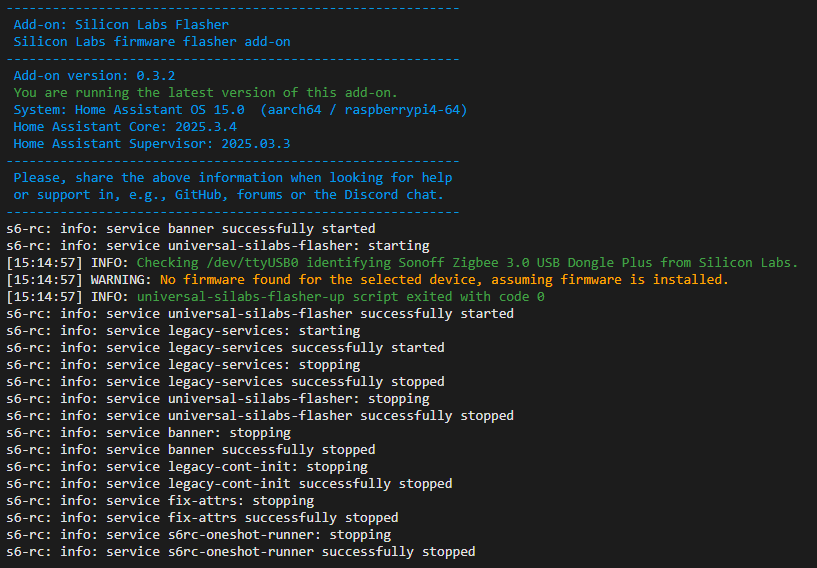Click the "Please, share the above information" line
The image size is (817, 568).
[232, 178]
